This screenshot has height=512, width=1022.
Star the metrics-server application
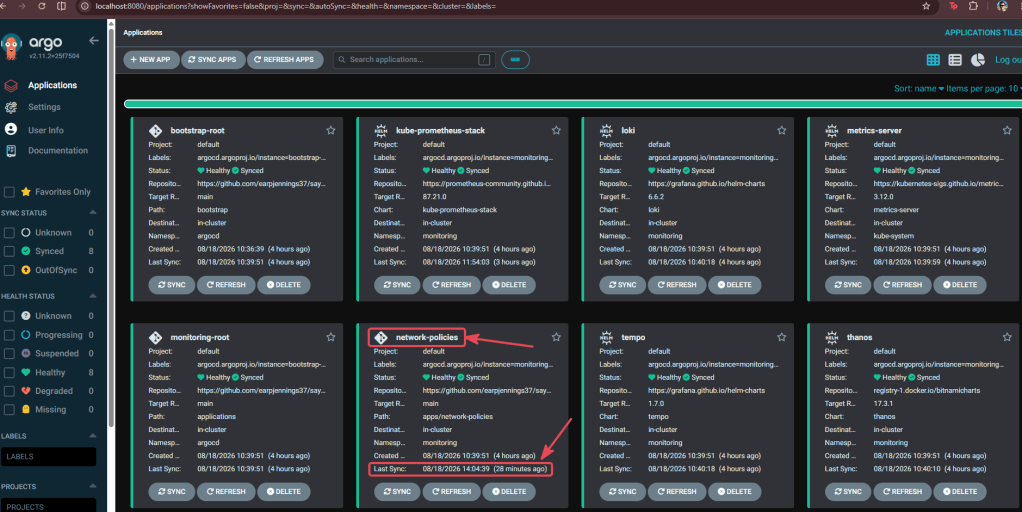(1007, 130)
